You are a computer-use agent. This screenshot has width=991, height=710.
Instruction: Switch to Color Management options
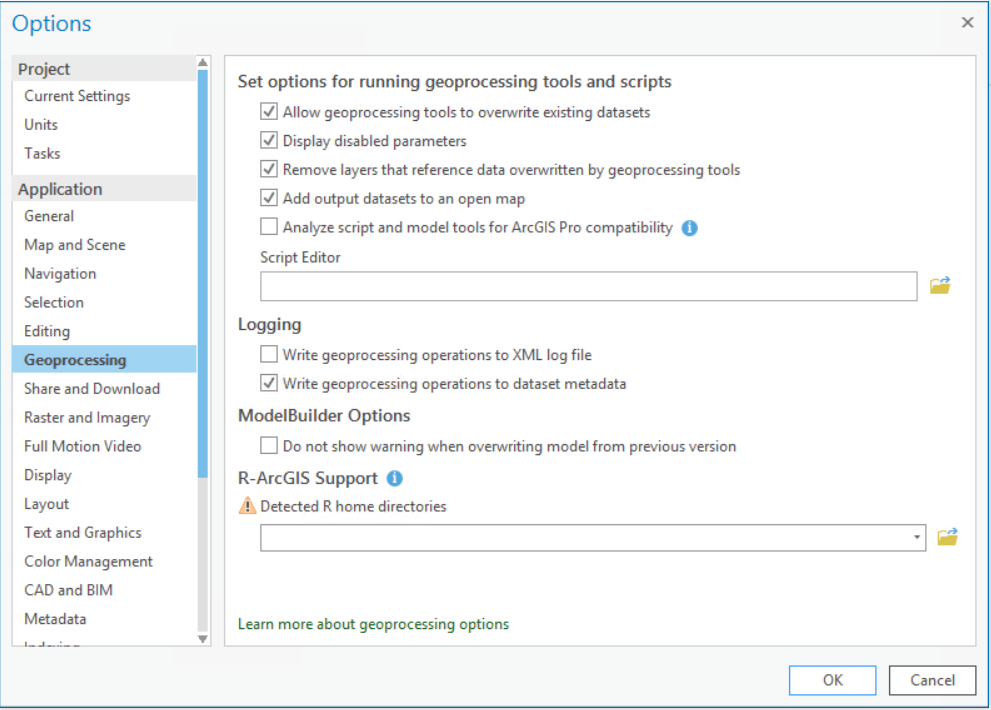[89, 562]
